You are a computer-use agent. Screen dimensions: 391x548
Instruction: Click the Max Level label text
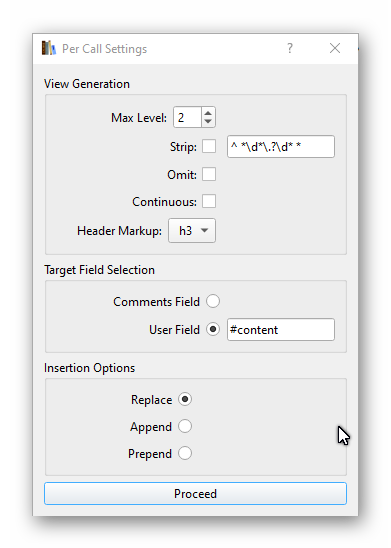click(139, 118)
